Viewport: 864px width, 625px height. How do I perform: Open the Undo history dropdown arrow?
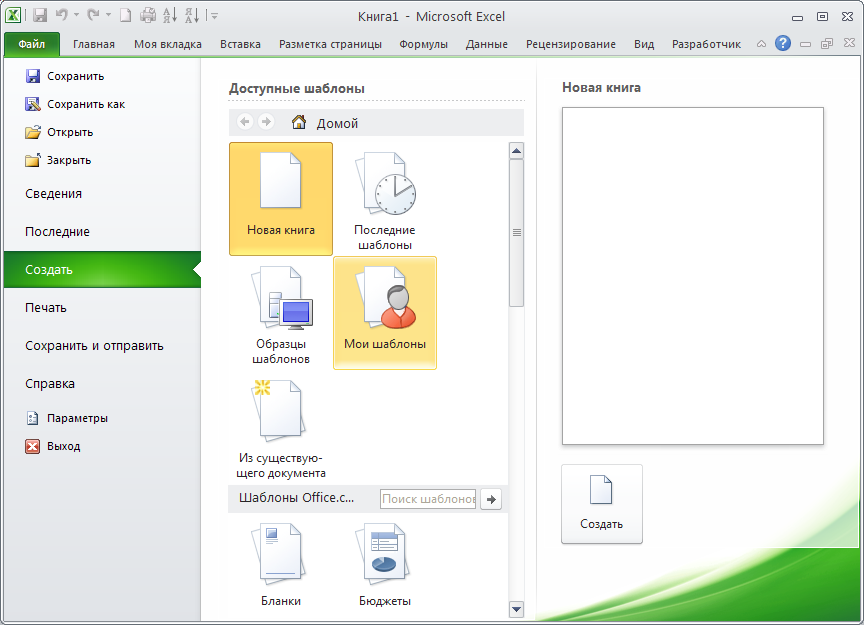coord(76,15)
